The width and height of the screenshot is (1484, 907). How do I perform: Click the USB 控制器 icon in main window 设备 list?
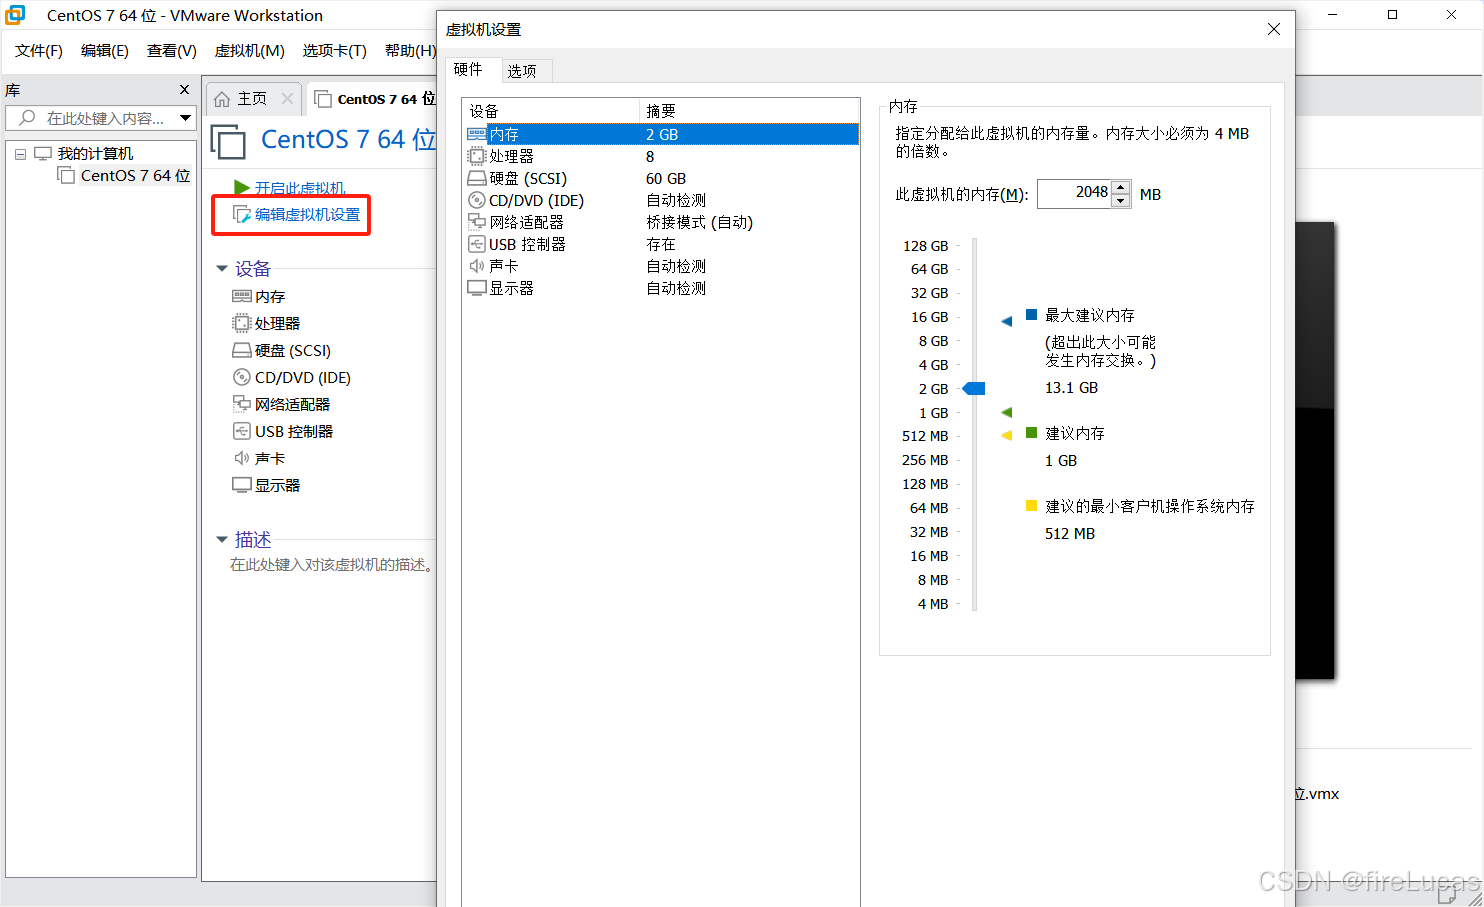pos(241,431)
